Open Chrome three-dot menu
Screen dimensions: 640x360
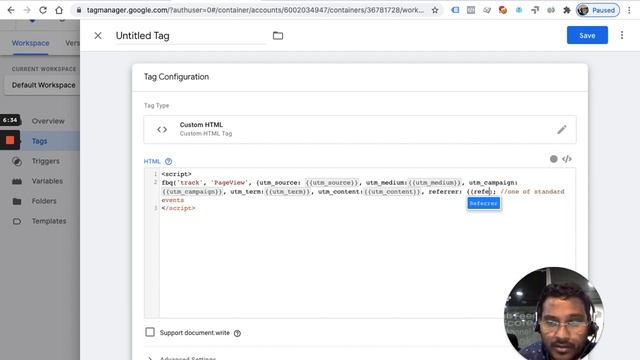(629, 10)
